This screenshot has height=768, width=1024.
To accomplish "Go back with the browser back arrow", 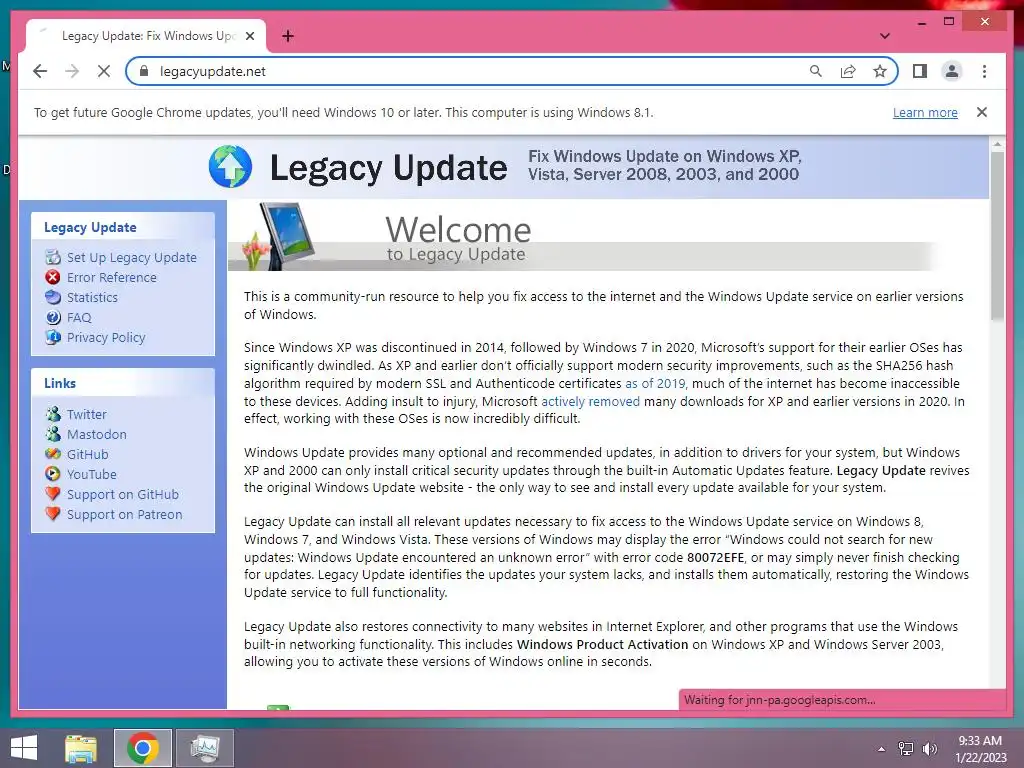I will 40,71.
